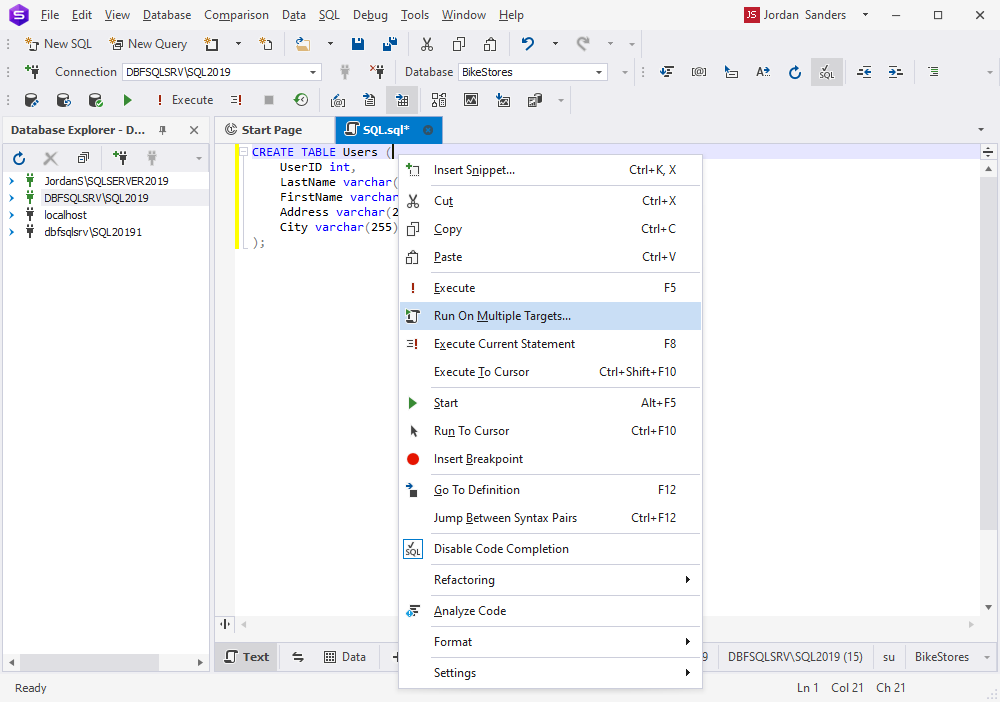The width and height of the screenshot is (1000, 702).
Task: Click the New Connection plug icon beside Connection
Action: [x=32, y=72]
